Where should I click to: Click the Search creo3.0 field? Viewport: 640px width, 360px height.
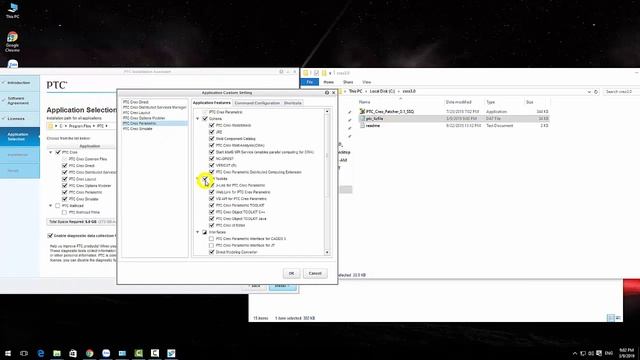[621, 92]
